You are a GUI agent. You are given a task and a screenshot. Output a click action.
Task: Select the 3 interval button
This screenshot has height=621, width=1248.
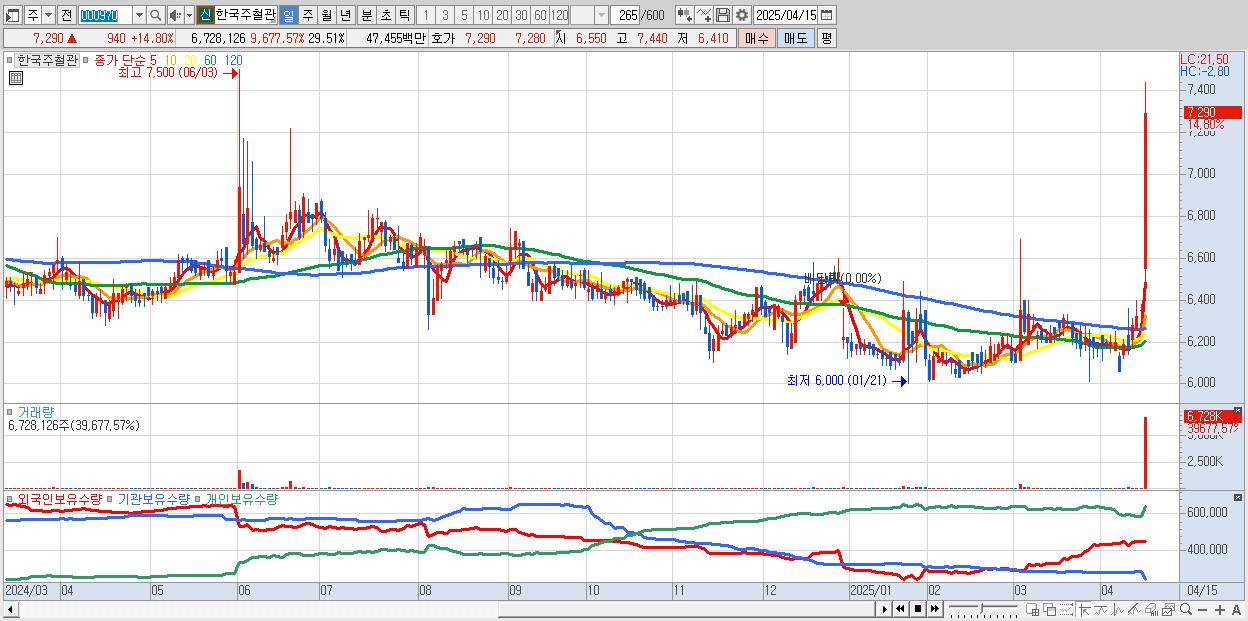click(445, 15)
